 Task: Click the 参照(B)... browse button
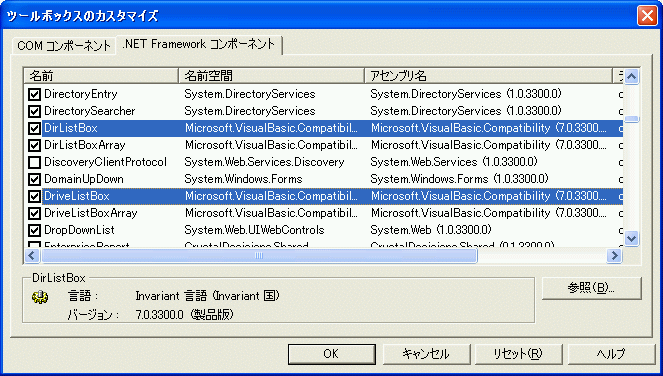click(x=592, y=288)
